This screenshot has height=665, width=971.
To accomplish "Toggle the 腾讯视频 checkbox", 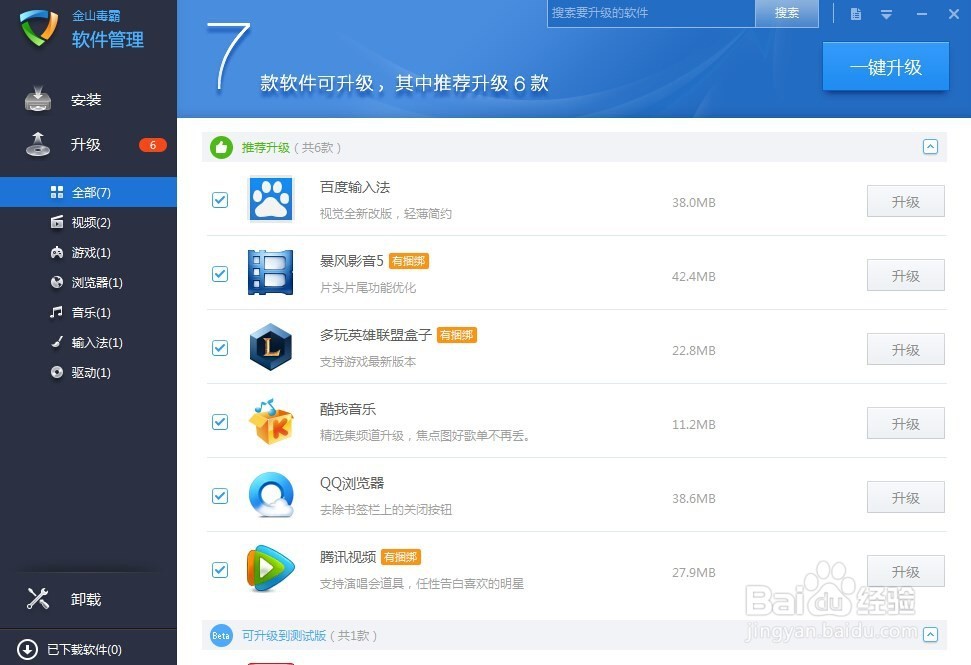I will click(x=220, y=570).
